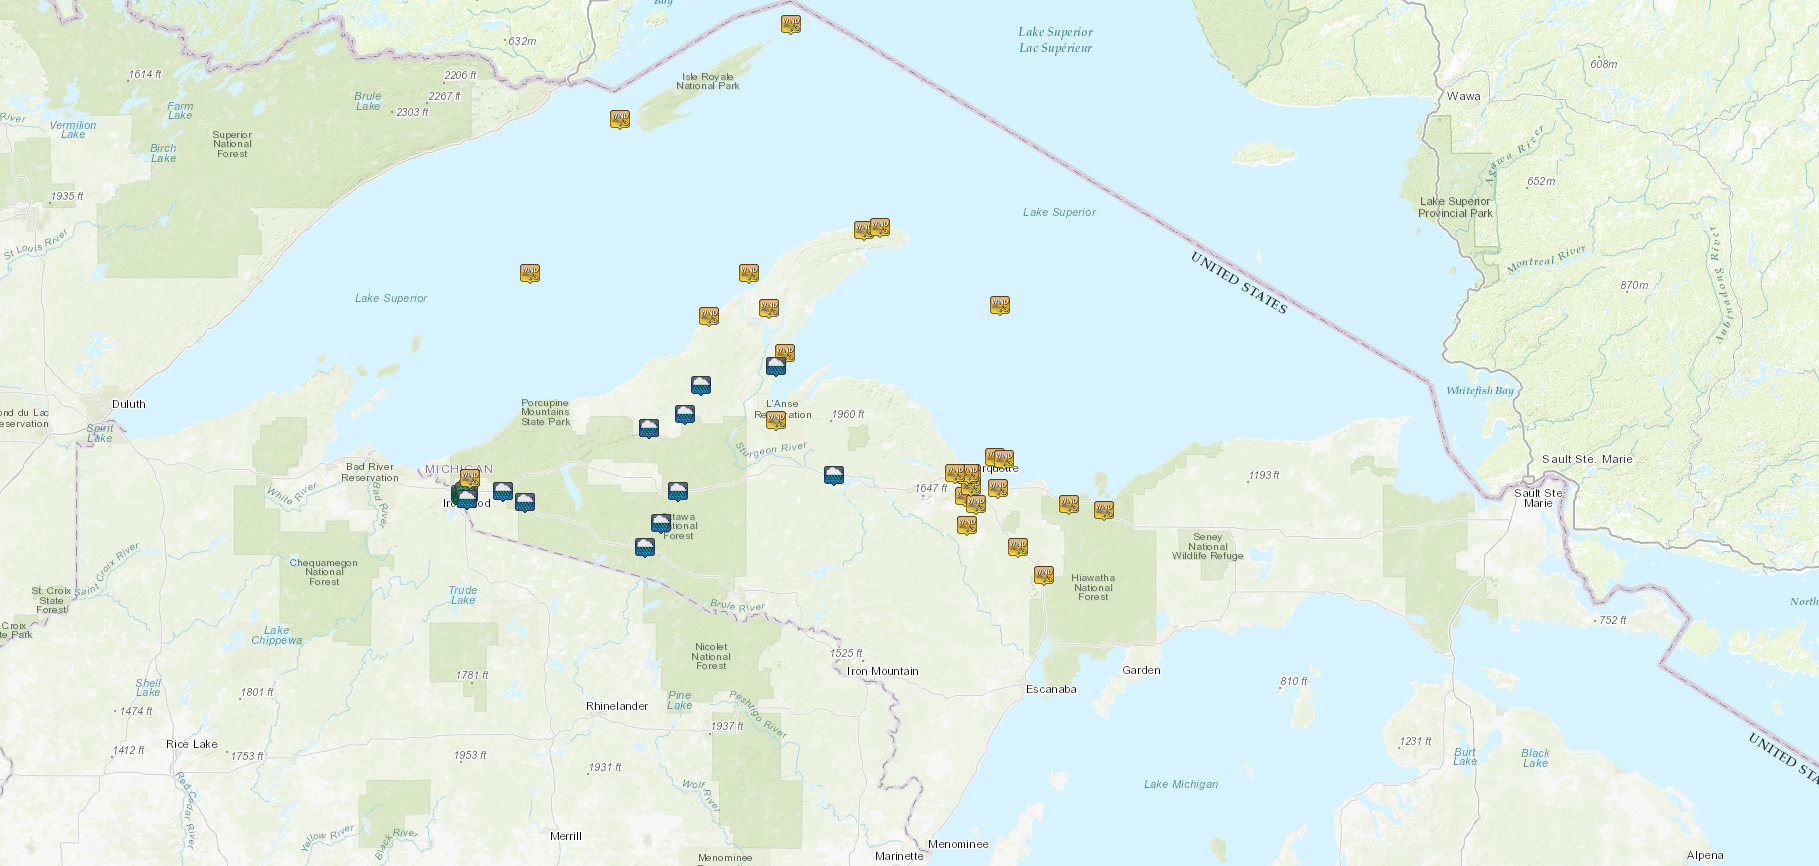Select the Bad River Reservation label
Image resolution: width=1819 pixels, height=866 pixels.
click(370, 472)
